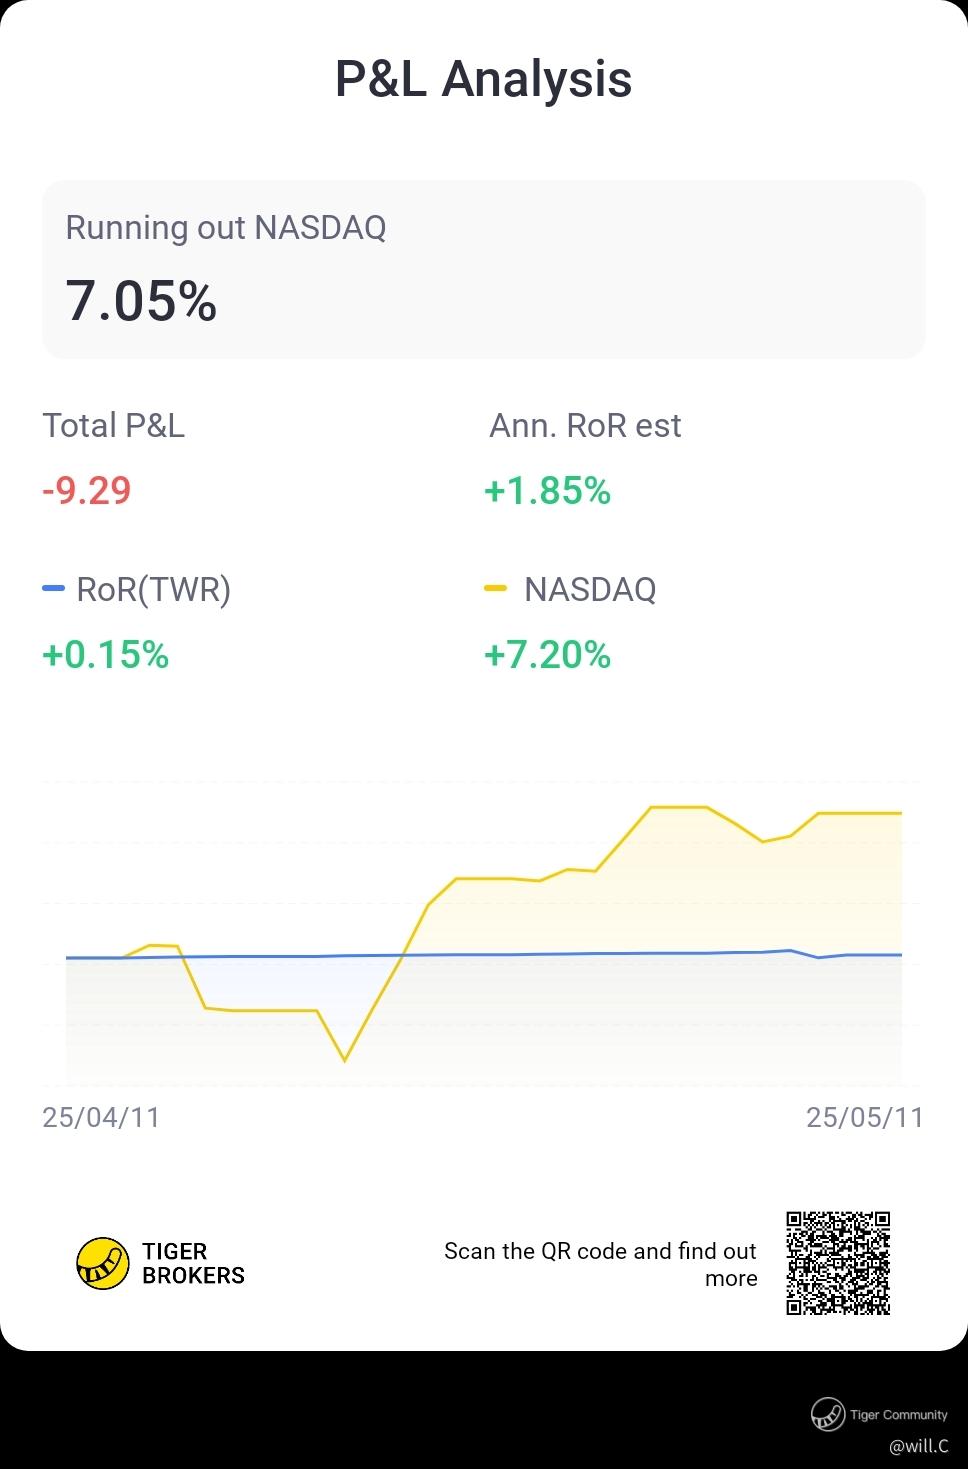Click the +7.20% NASDAQ return value
968x1469 pixels.
pyautogui.click(x=547, y=655)
